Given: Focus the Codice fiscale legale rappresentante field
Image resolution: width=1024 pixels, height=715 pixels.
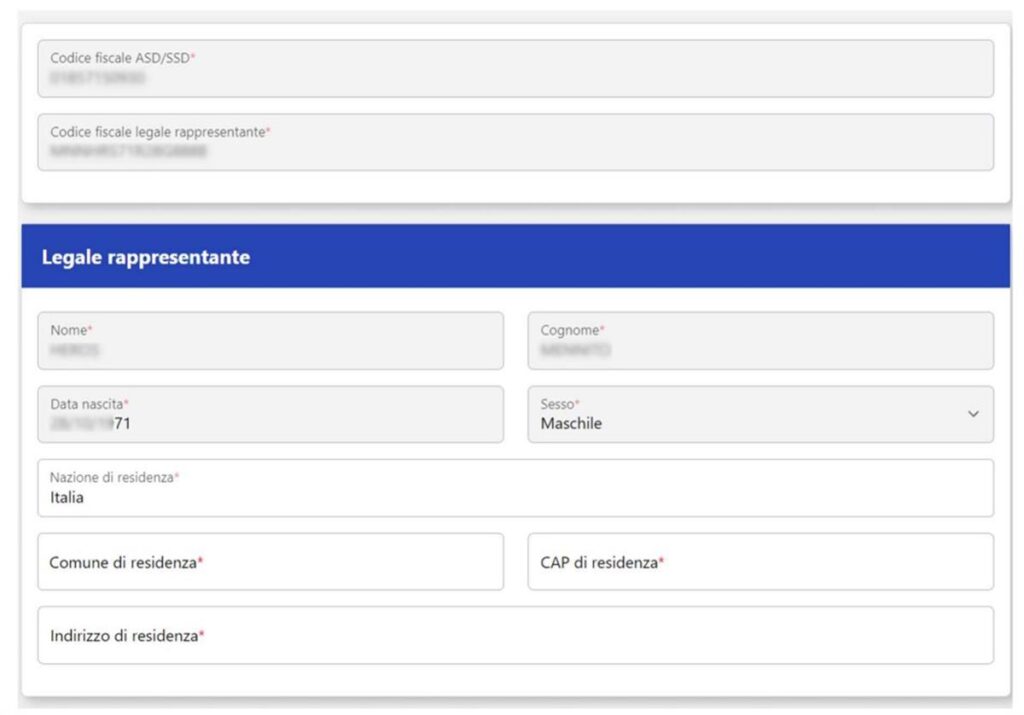Looking at the screenshot, I should coord(515,142).
